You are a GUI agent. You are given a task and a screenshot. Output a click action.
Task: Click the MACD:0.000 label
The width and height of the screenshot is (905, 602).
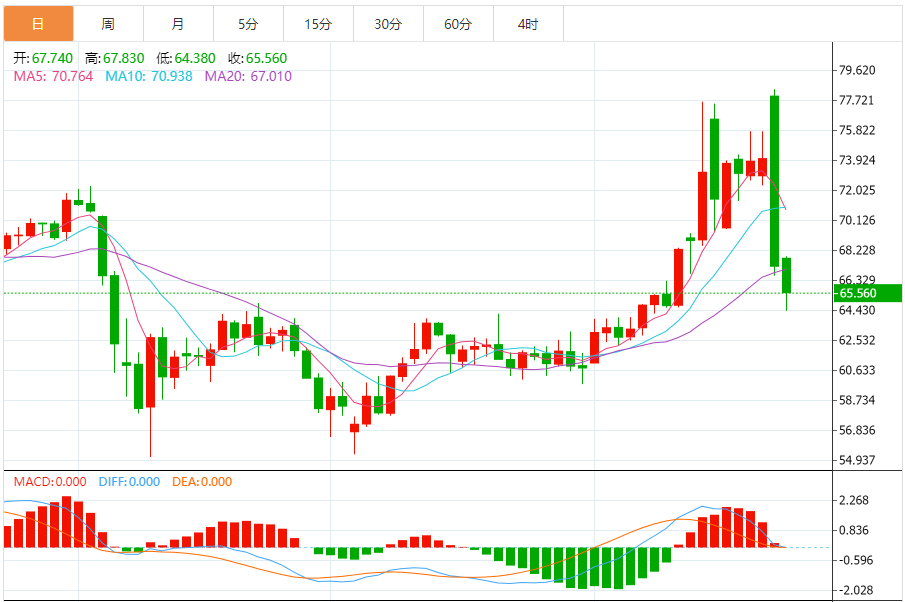pyautogui.click(x=50, y=482)
